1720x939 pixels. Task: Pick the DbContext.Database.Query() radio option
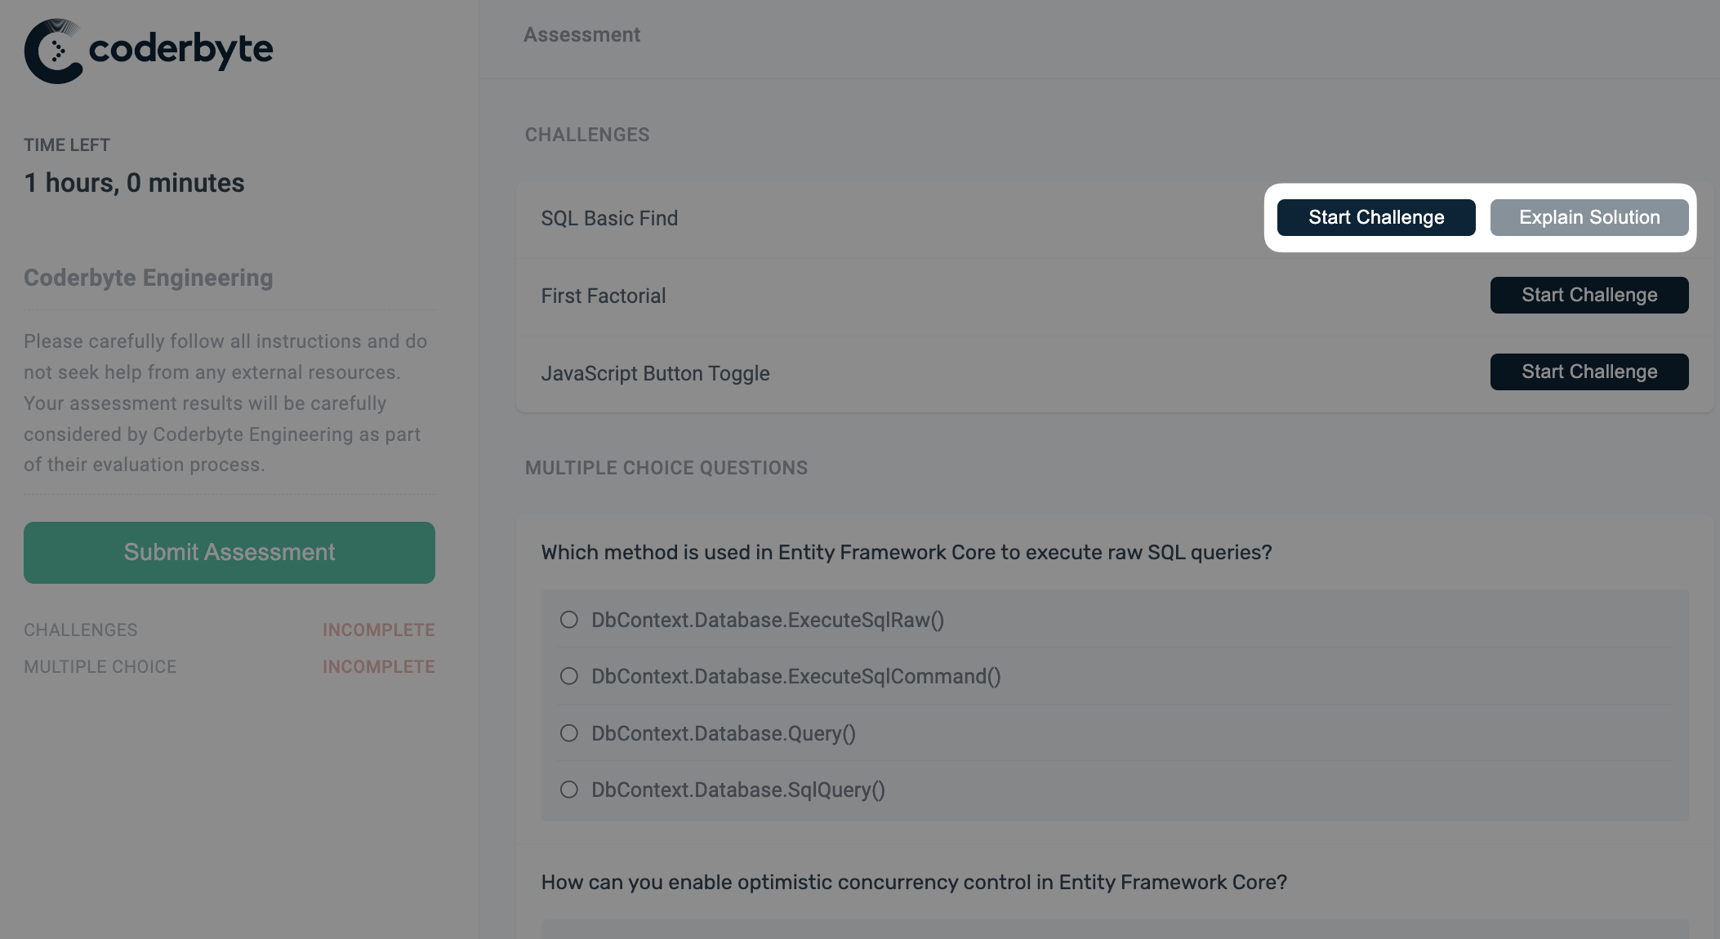[569, 734]
